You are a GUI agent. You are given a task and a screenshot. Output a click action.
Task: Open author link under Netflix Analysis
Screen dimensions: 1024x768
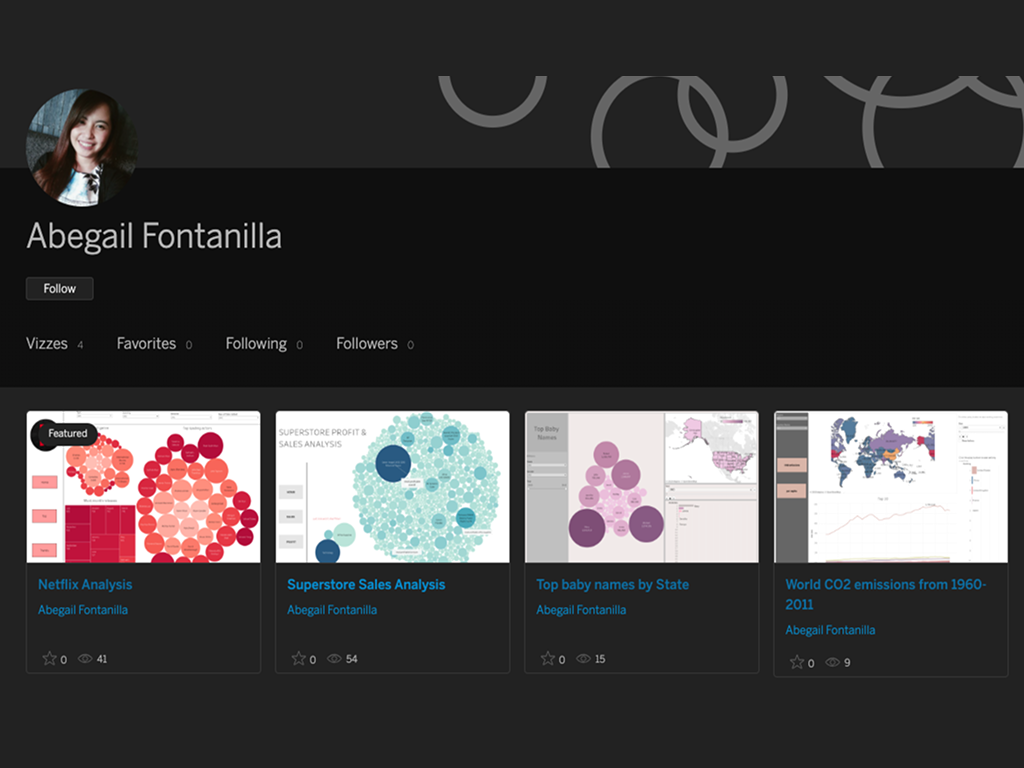pos(83,610)
